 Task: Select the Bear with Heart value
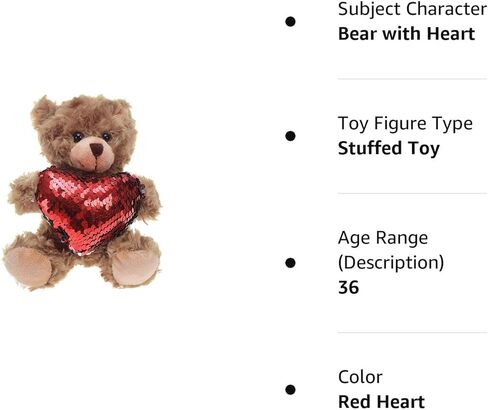click(x=406, y=34)
